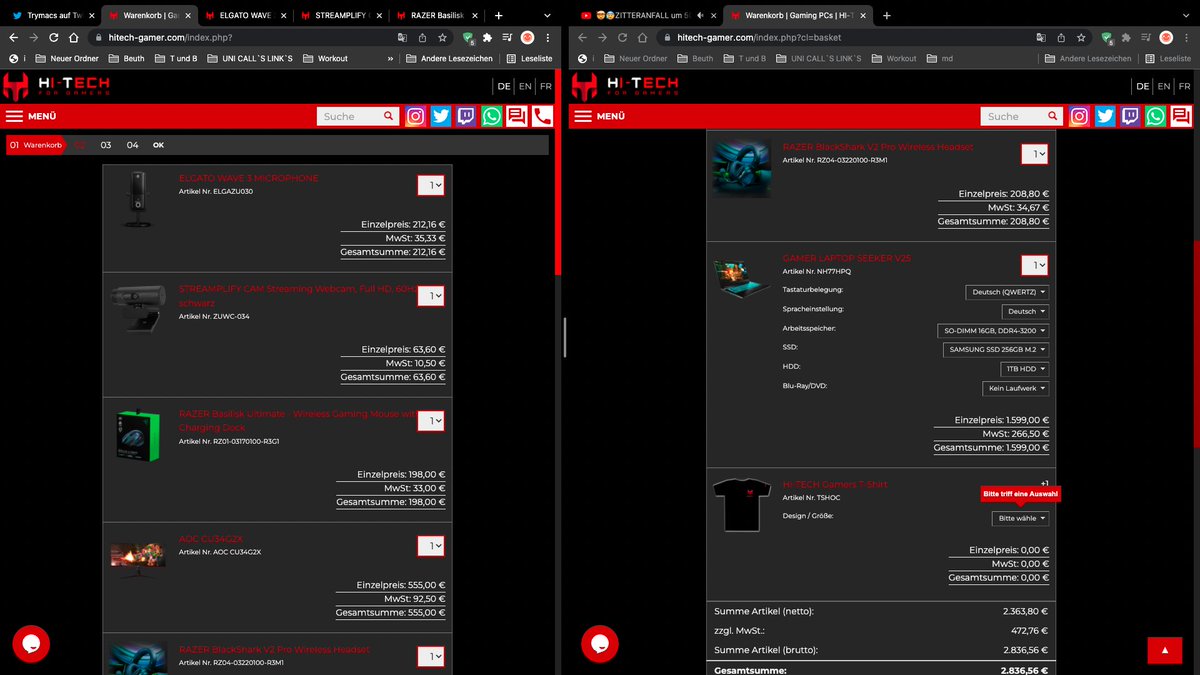Click scroll-to-top arrow button in right window
1200x675 pixels.
point(1164,650)
